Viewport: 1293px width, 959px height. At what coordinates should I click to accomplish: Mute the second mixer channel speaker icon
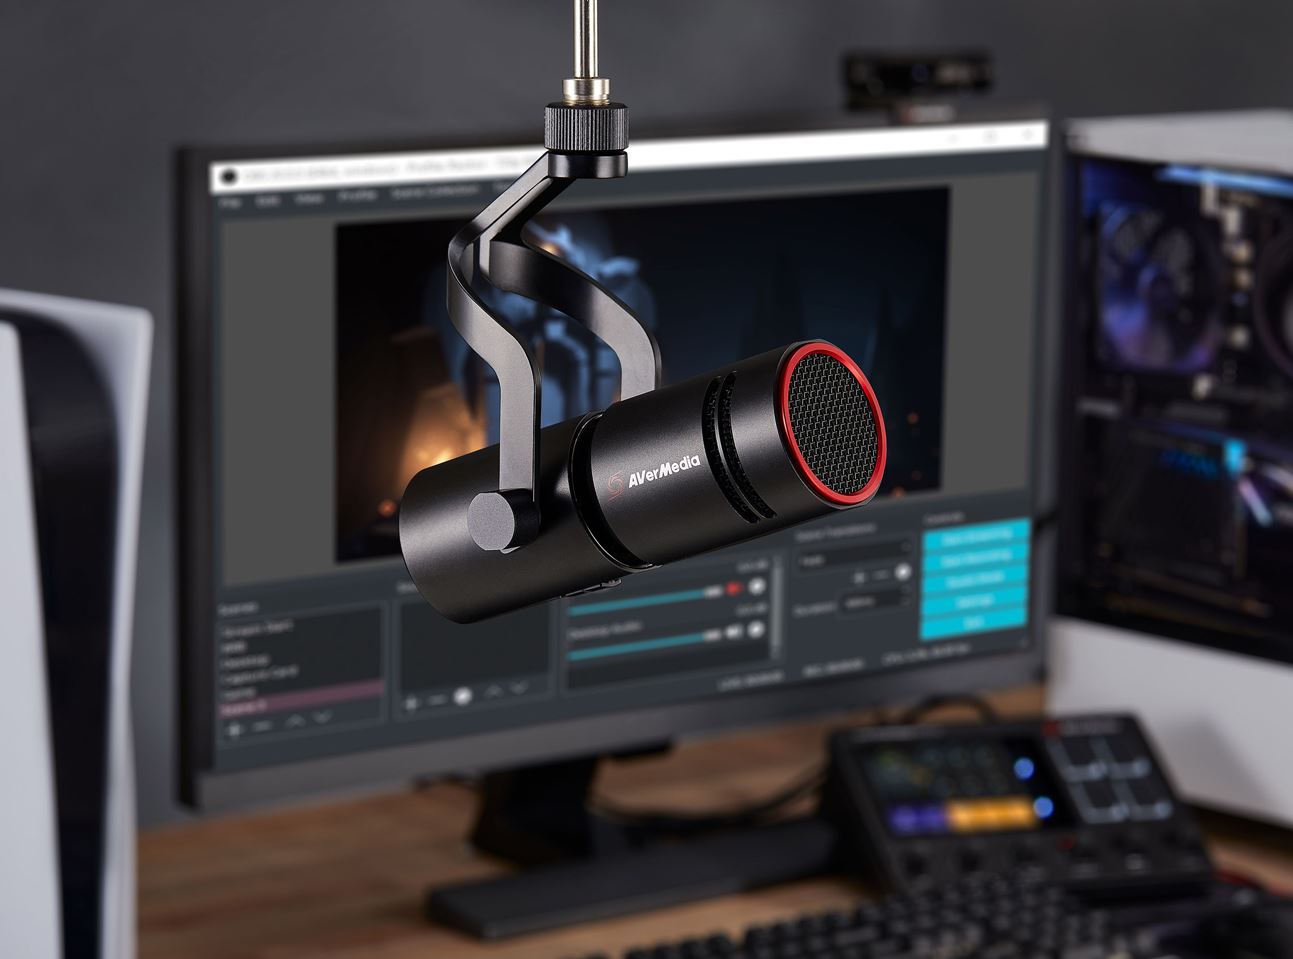point(733,630)
